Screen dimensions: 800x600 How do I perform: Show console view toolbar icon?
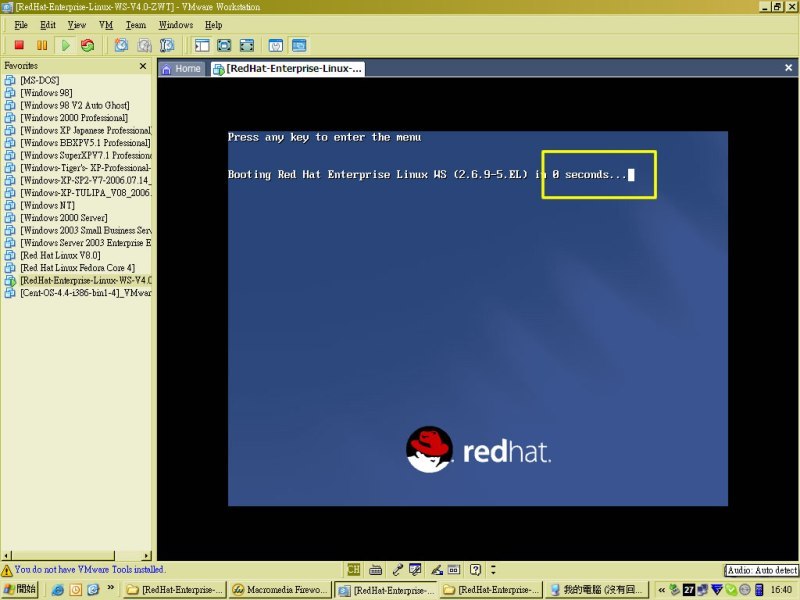(299, 45)
